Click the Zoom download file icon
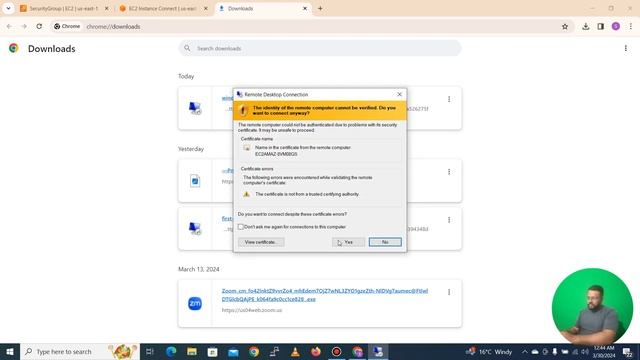This screenshot has width=640, height=360. click(x=195, y=303)
